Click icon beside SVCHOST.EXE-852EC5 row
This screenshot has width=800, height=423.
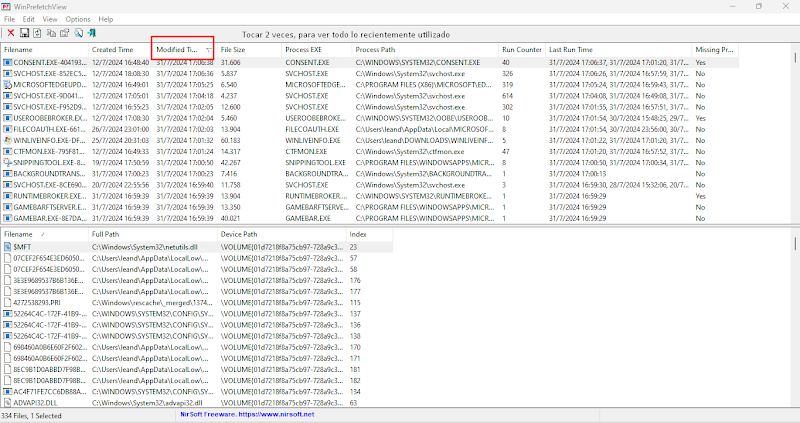[7, 73]
